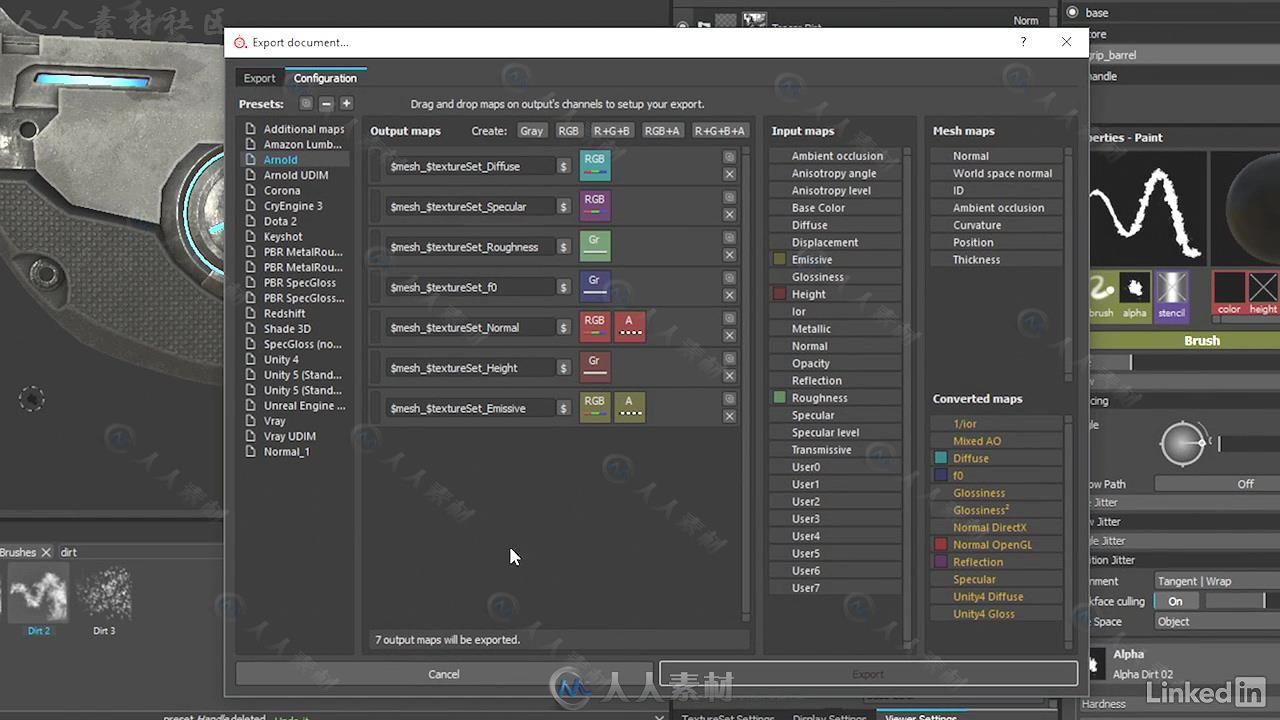Select the Arnold UDIM preset
1280x720 pixels.
tap(296, 175)
